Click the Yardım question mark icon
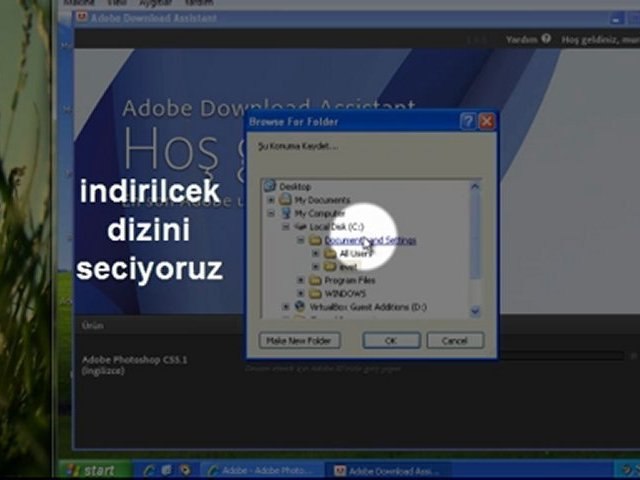Viewport: 640px width, 480px height. 546,39
